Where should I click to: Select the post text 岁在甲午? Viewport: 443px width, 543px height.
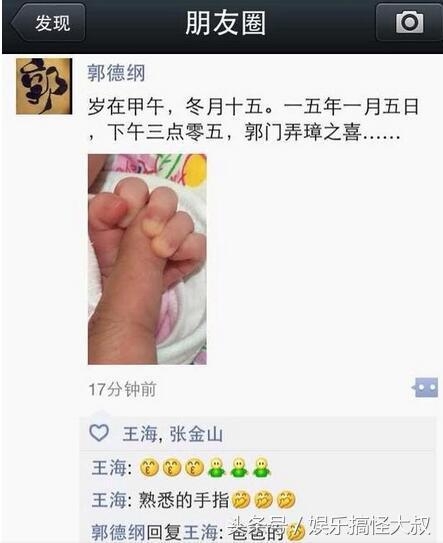coord(126,107)
